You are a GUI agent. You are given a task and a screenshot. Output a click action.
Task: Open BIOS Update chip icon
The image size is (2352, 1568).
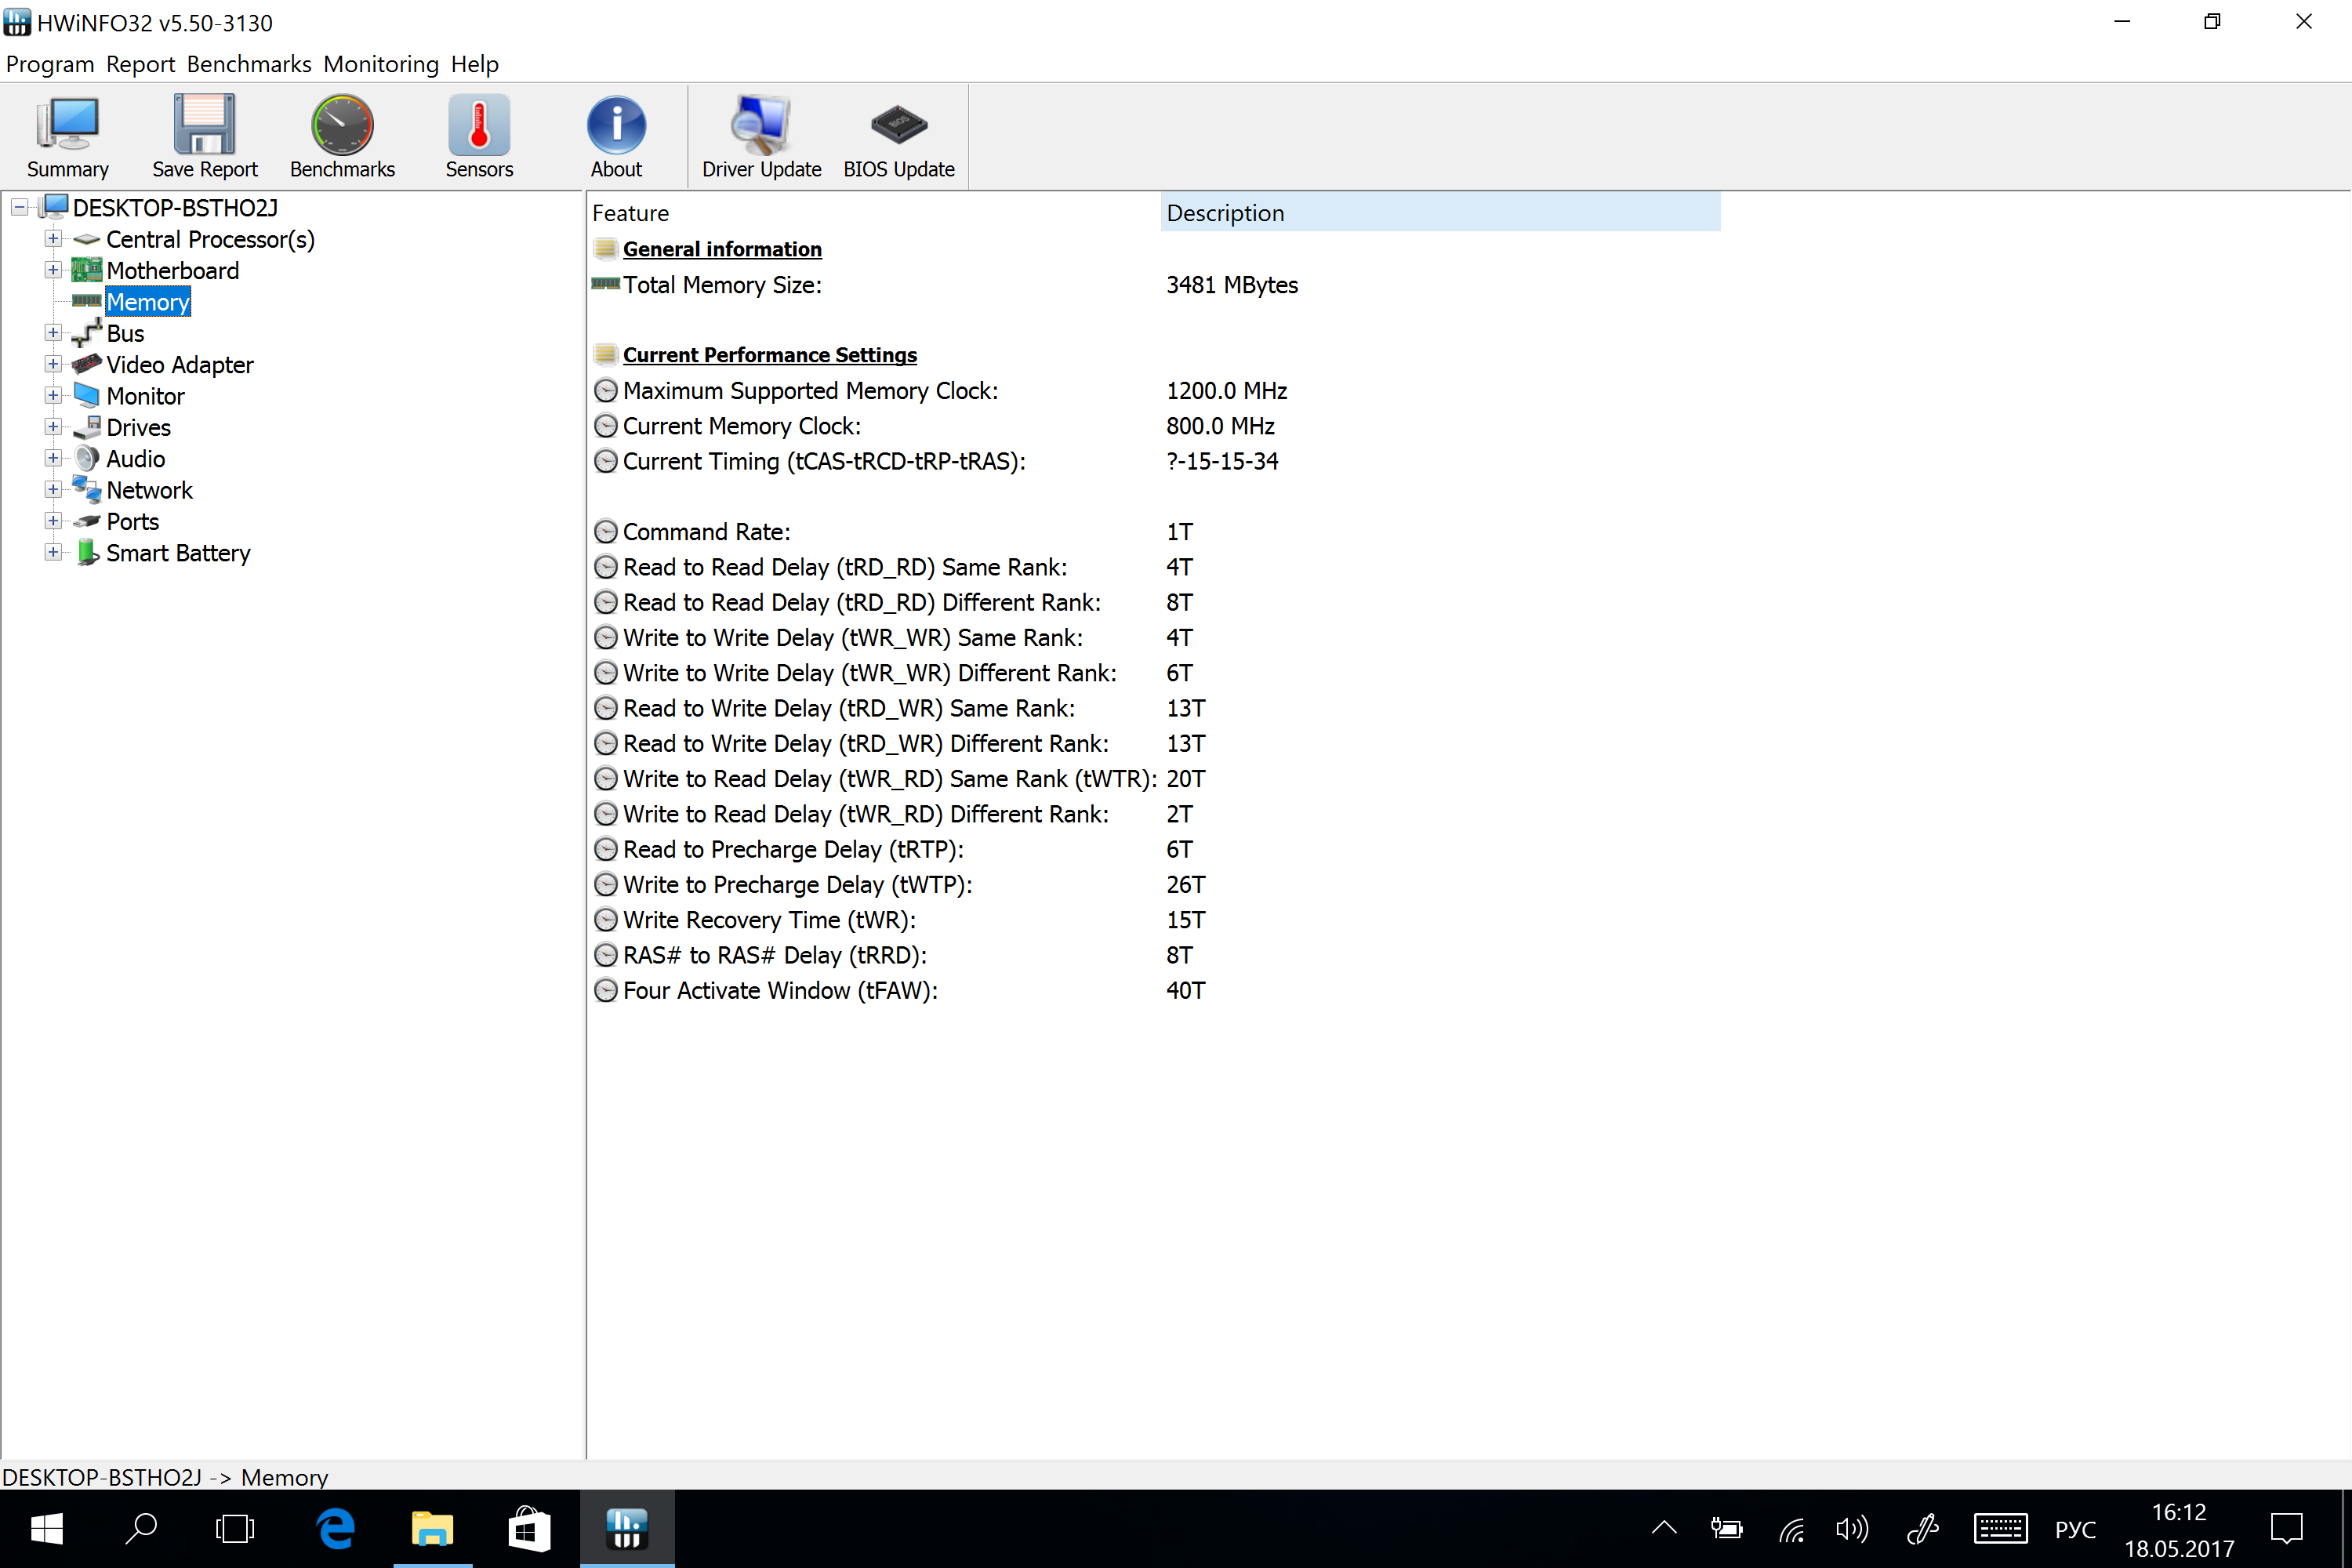(899, 136)
